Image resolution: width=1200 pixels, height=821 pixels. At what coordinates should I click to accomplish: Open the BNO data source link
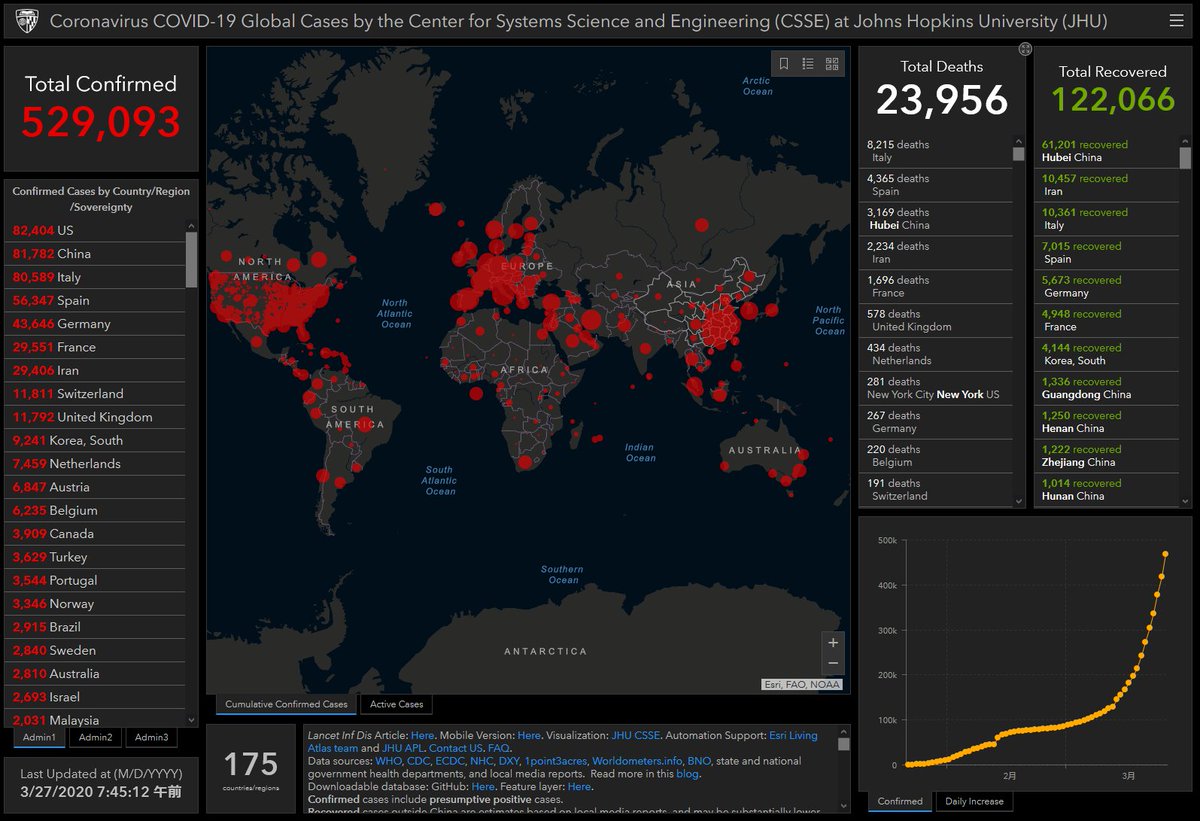click(699, 761)
